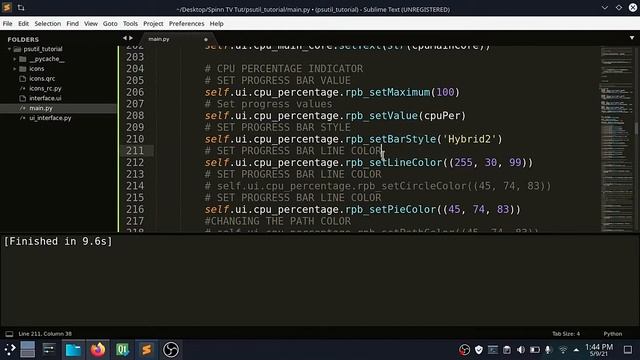Screen dimensions: 640x360
Task: Click the commented rpb_setCircleColor line
Action: click(378, 186)
